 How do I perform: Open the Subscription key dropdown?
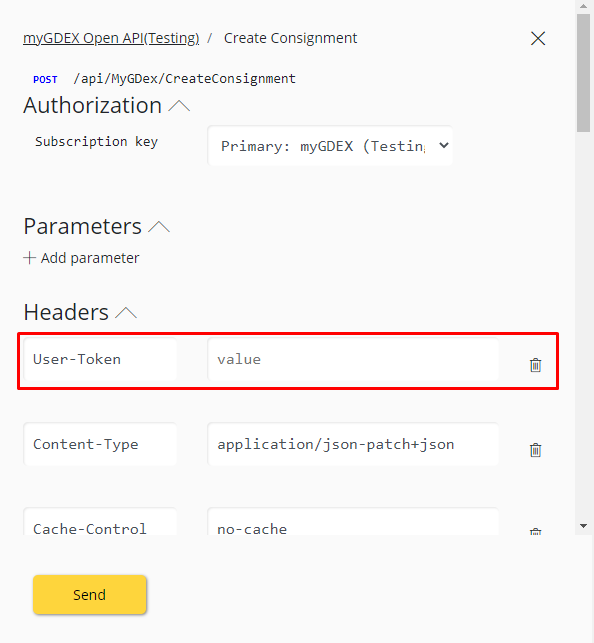[330, 146]
